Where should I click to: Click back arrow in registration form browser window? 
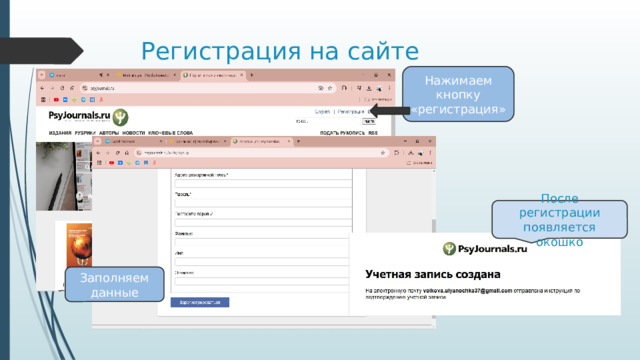click(98, 153)
